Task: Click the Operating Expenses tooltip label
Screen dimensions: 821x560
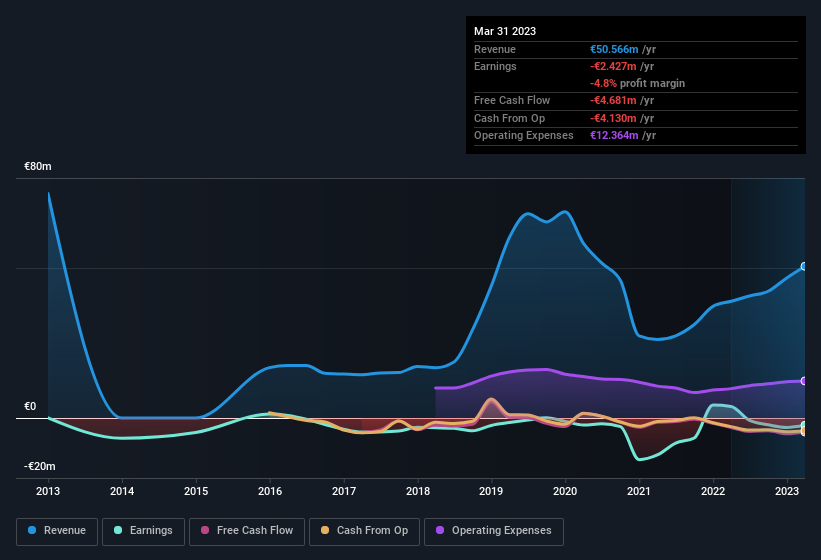Action: 524,136
